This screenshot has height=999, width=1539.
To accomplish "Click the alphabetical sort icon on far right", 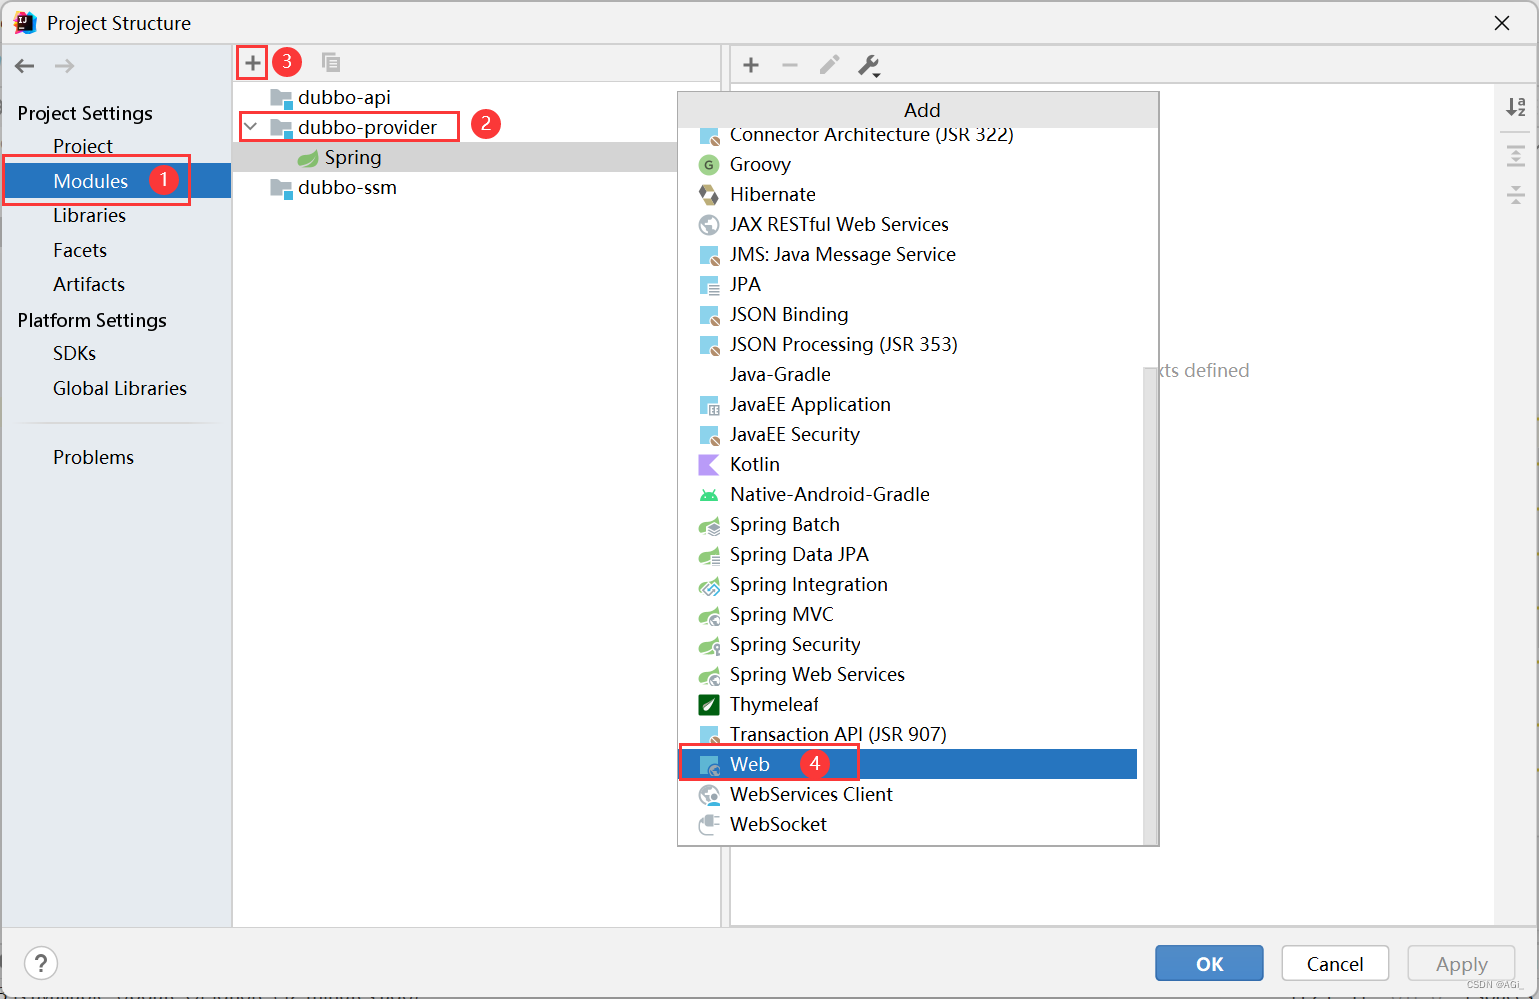I will [x=1516, y=106].
